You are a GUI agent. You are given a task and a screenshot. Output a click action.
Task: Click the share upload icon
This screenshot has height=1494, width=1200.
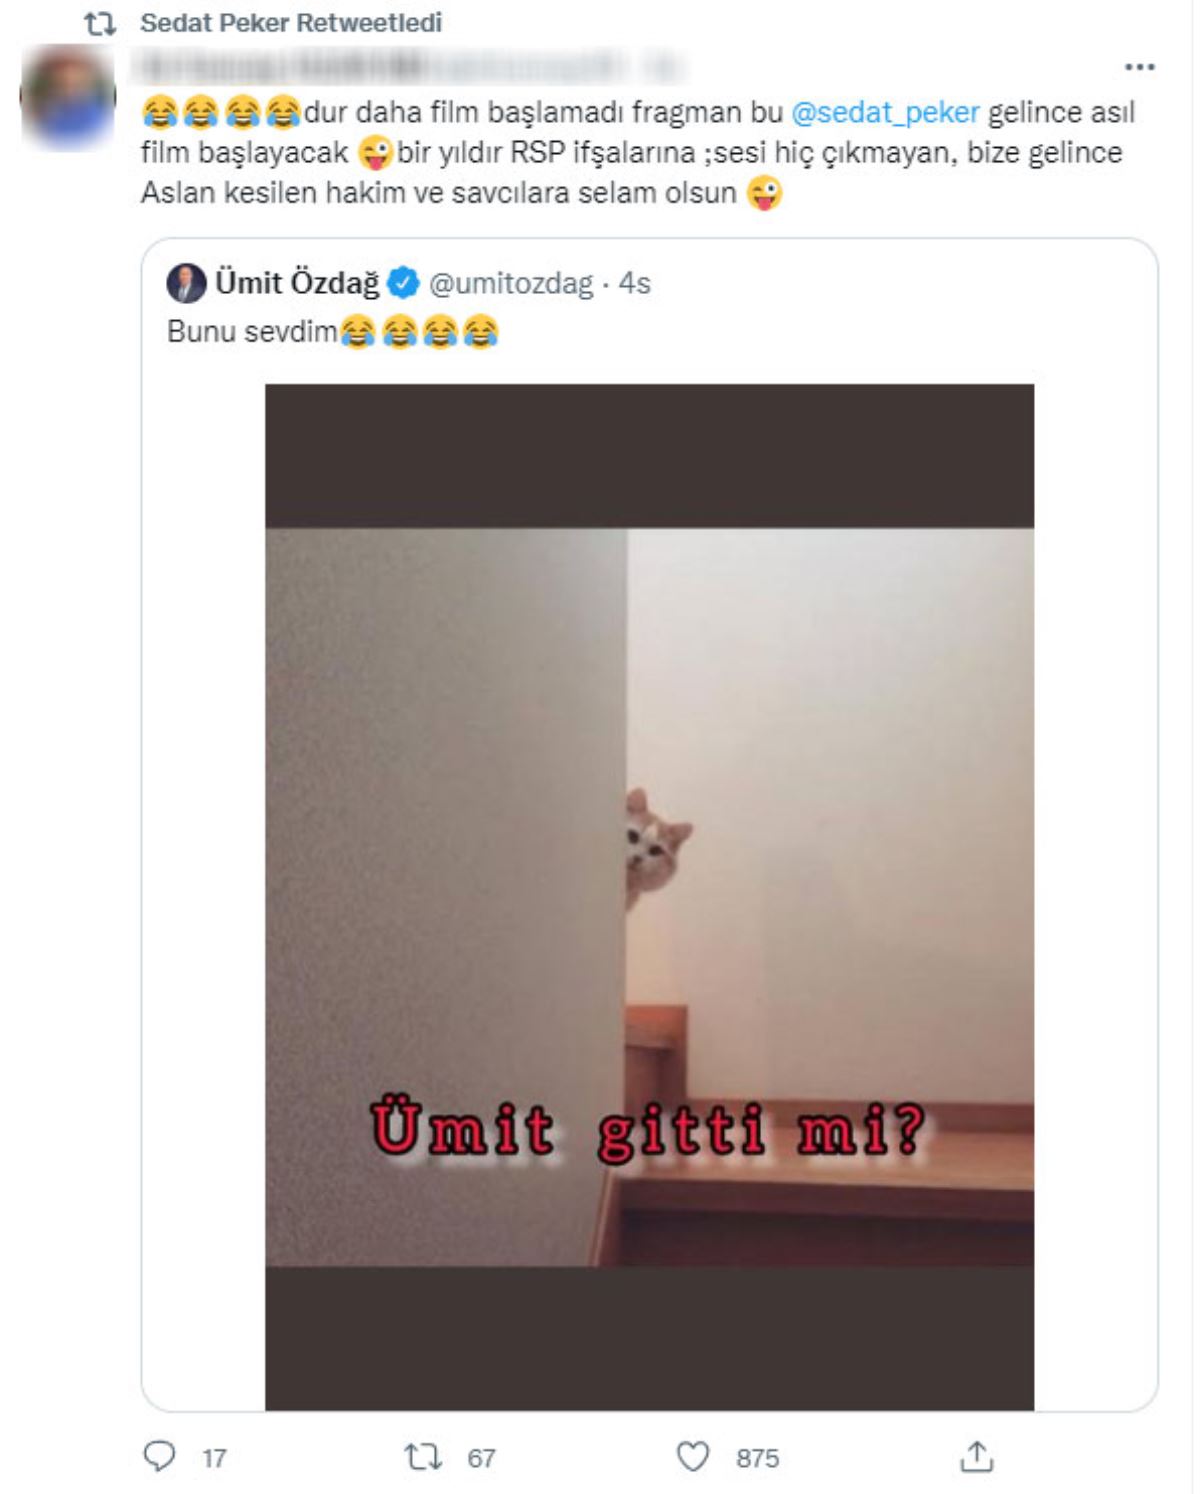pos(976,1457)
